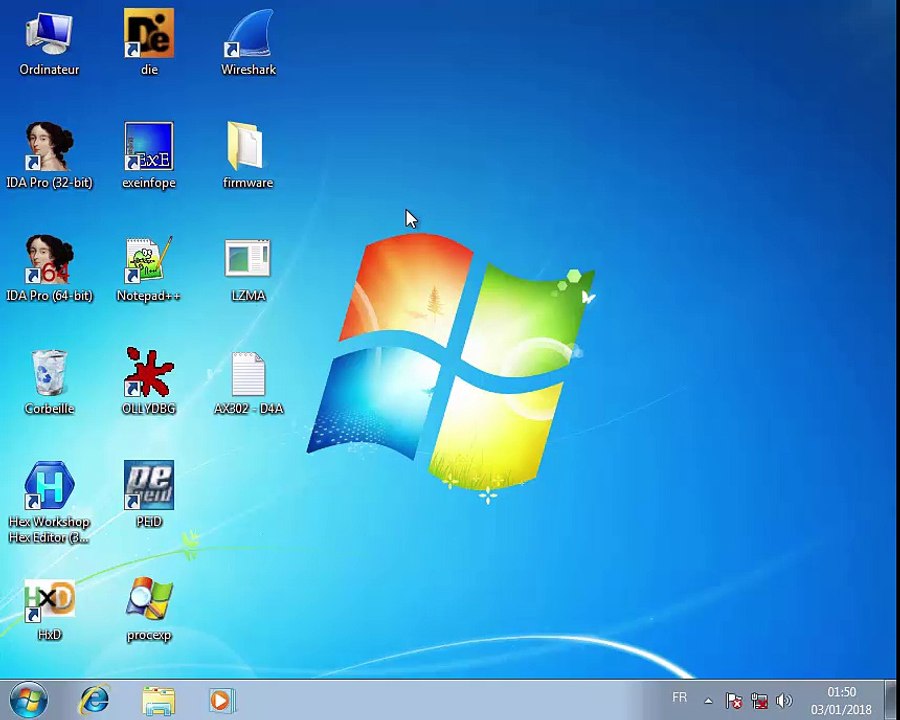This screenshot has height=720, width=900.
Task: Open Windows Explorer from the taskbar
Action: tap(159, 700)
